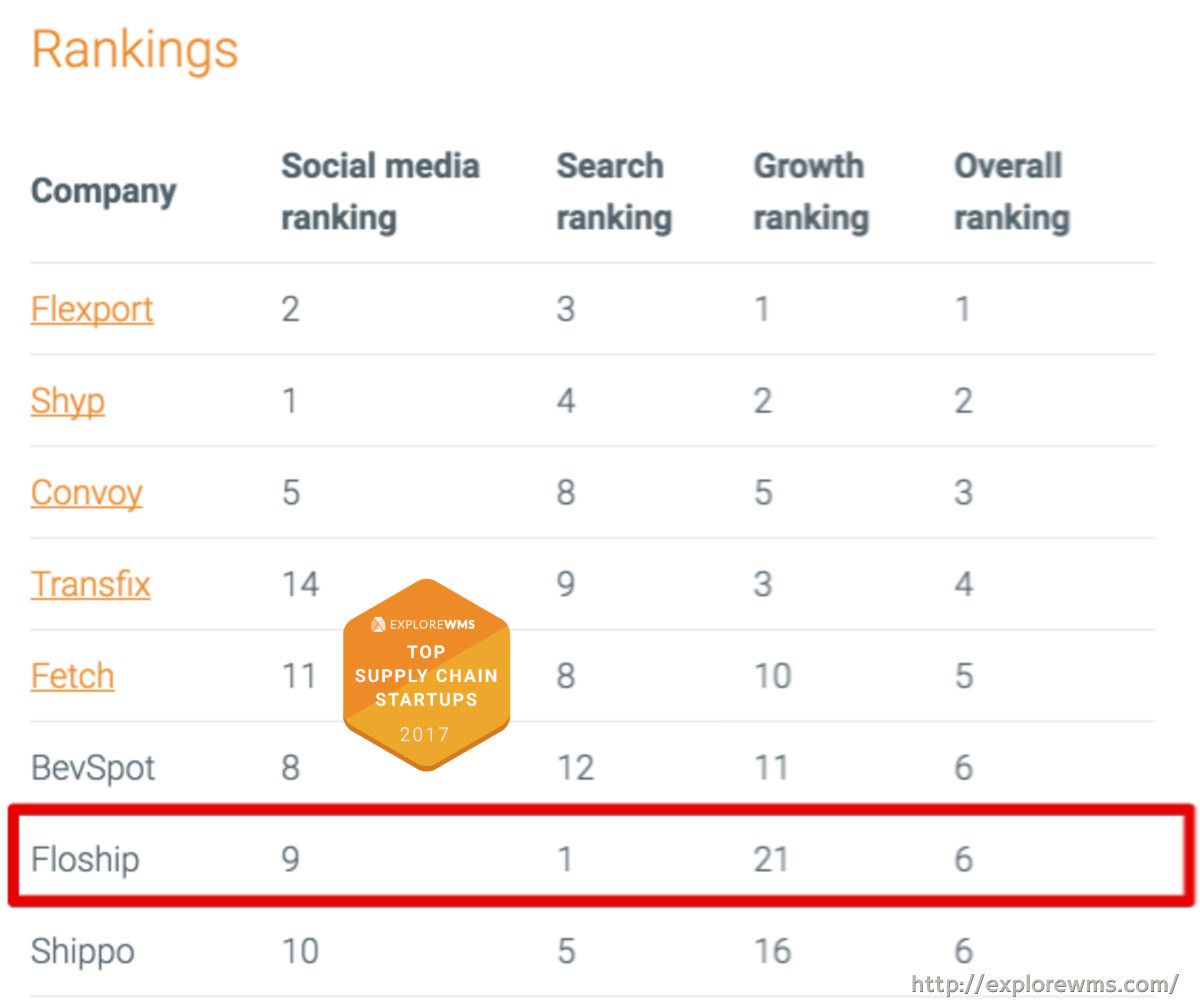The image size is (1200, 1000).
Task: Click Transfix's social media ranking 14
Action: [x=300, y=584]
